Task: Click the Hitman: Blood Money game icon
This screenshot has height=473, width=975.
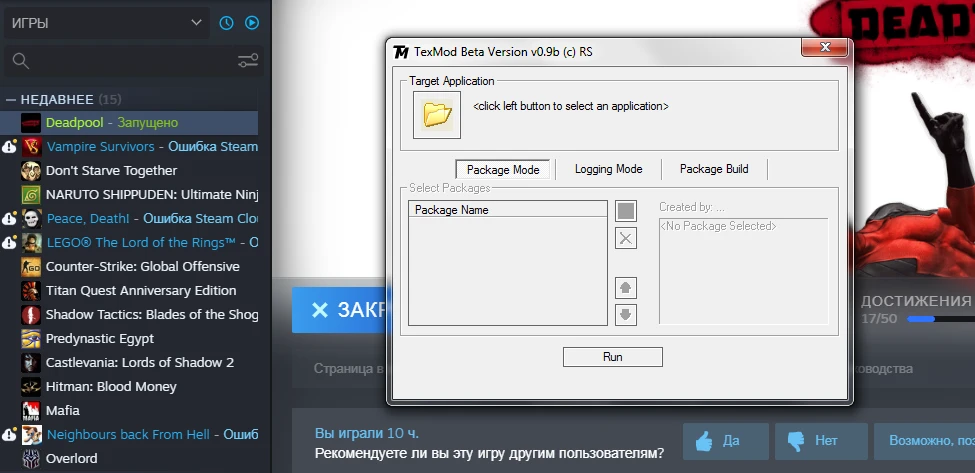Action: click(31, 387)
